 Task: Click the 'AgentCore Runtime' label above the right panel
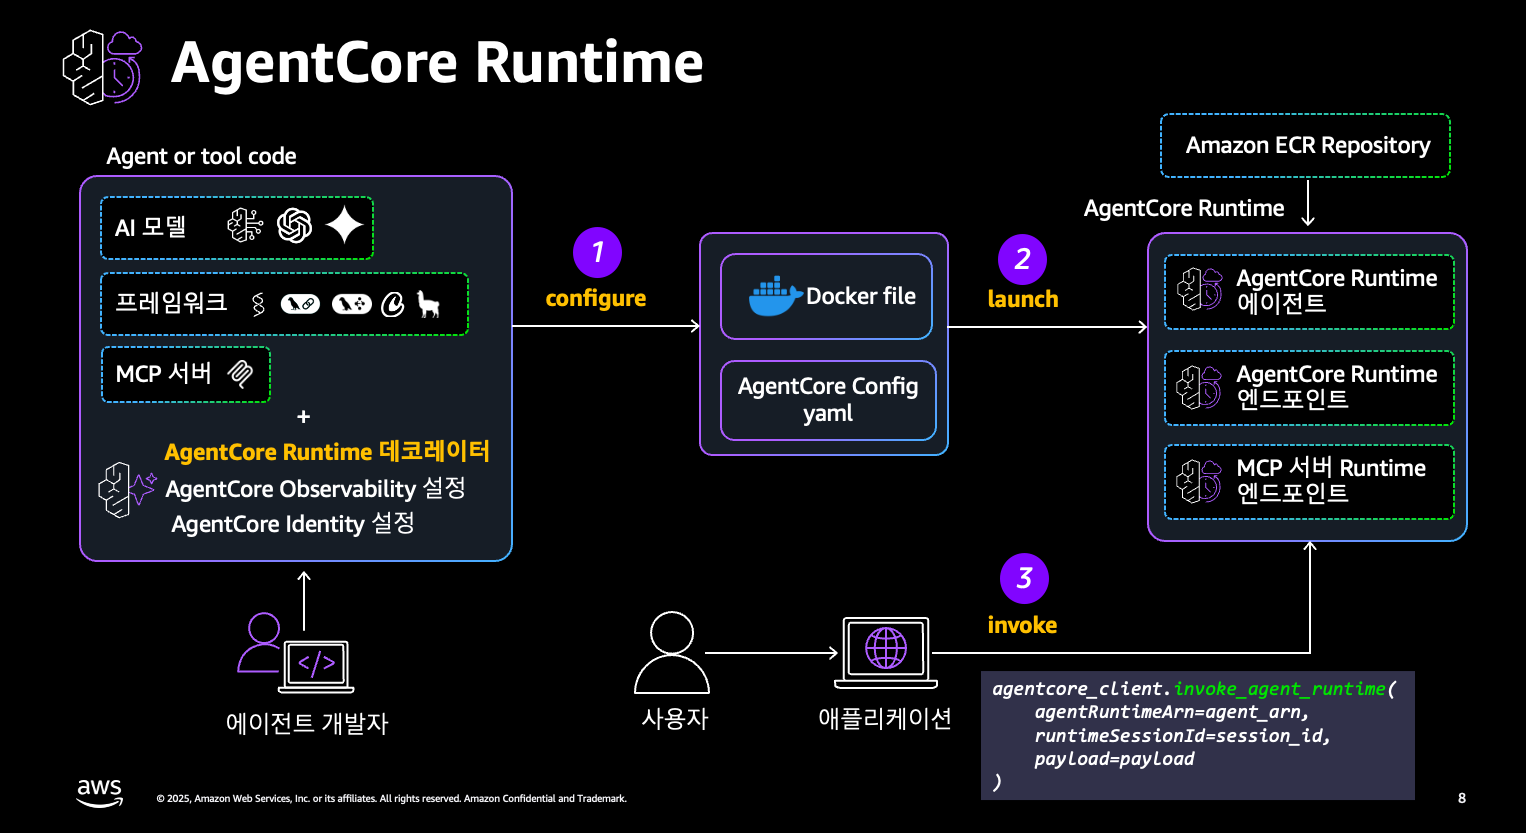pos(1184,208)
